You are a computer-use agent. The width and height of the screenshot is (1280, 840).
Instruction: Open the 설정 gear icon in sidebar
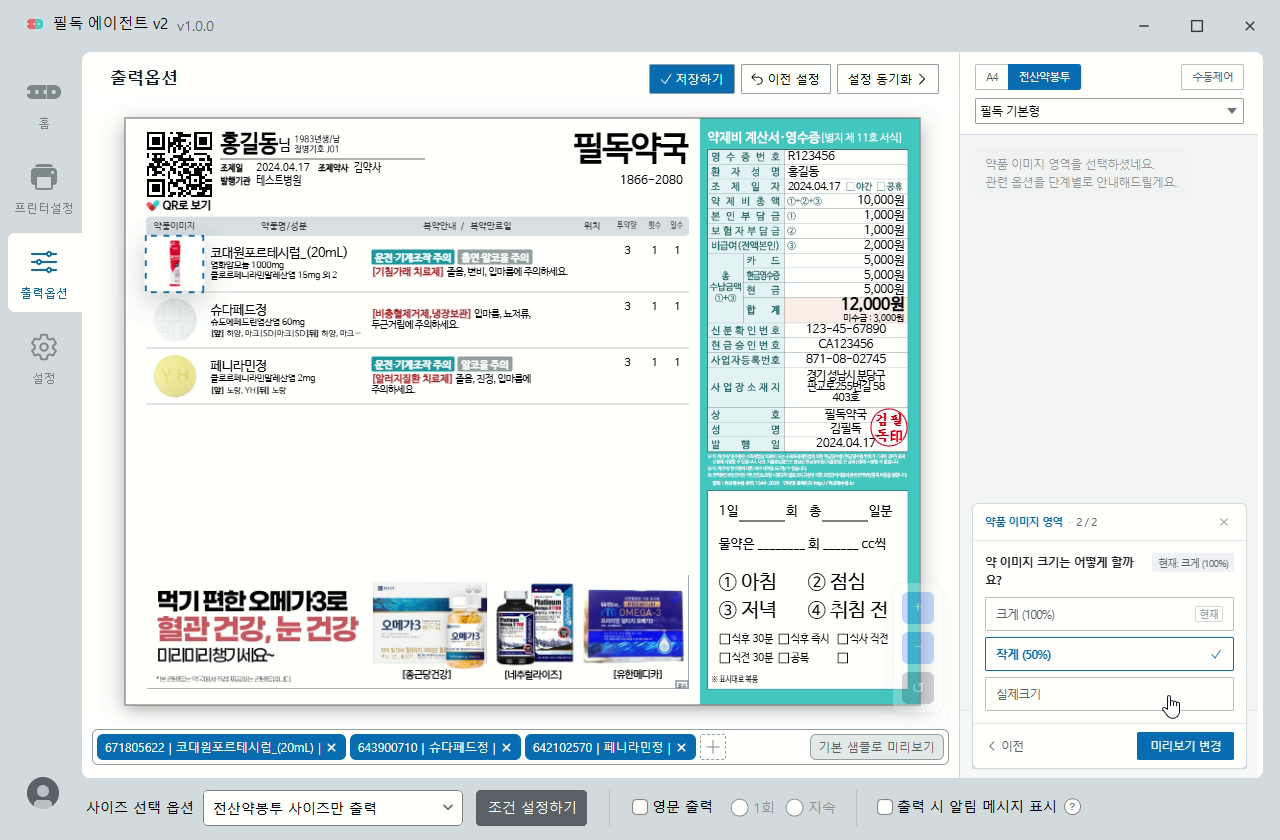(x=43, y=347)
